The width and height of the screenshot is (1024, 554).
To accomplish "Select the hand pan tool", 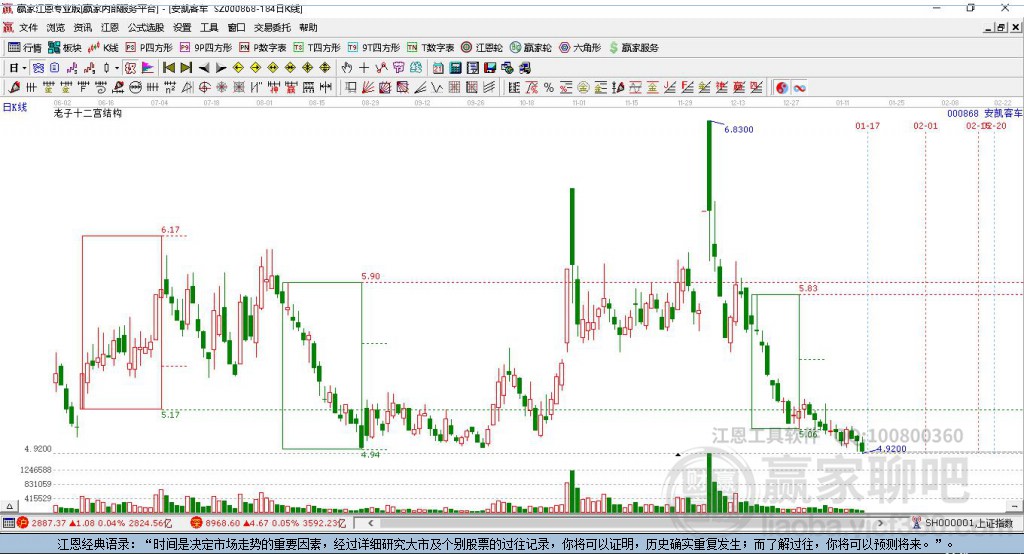I will [347, 67].
